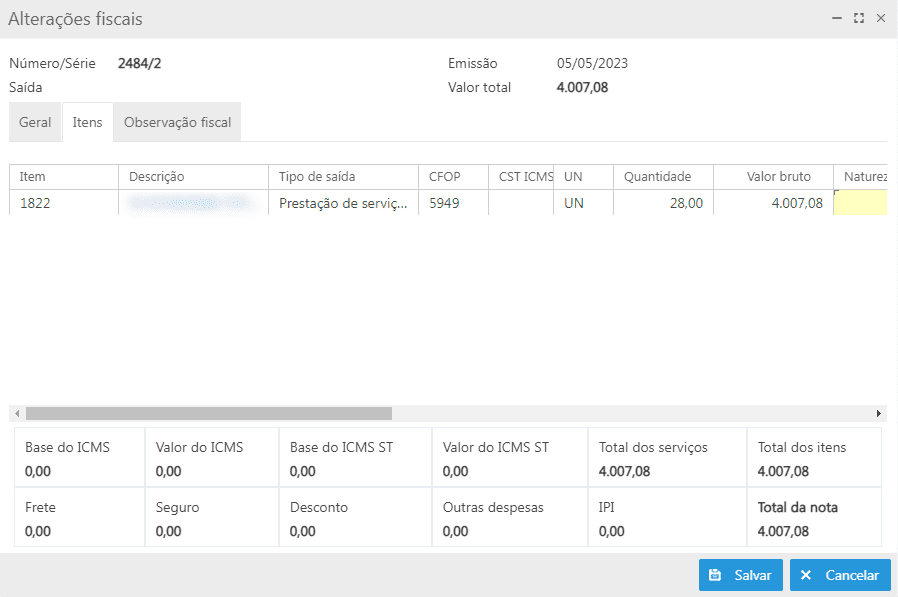Click Valor bruto cell 4.007,08
Screen dimensions: 898x597
[x=774, y=203]
